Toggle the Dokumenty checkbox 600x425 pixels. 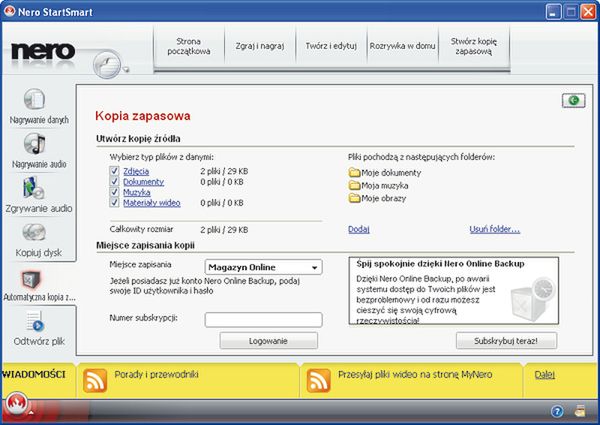click(114, 181)
